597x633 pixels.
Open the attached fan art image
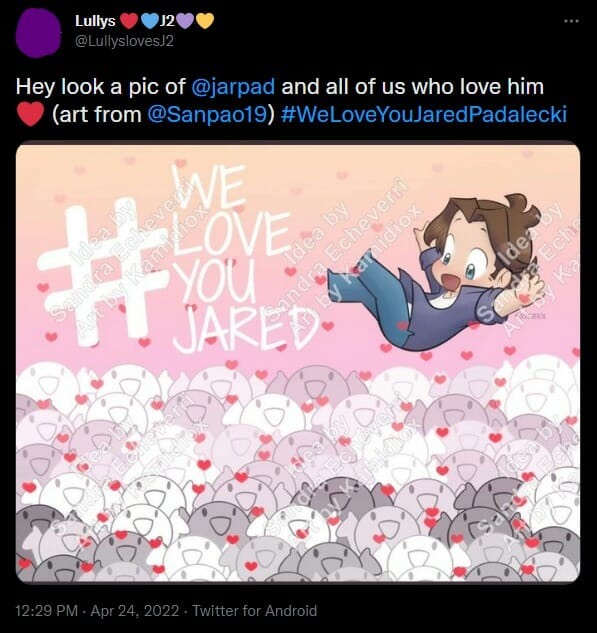point(298,362)
